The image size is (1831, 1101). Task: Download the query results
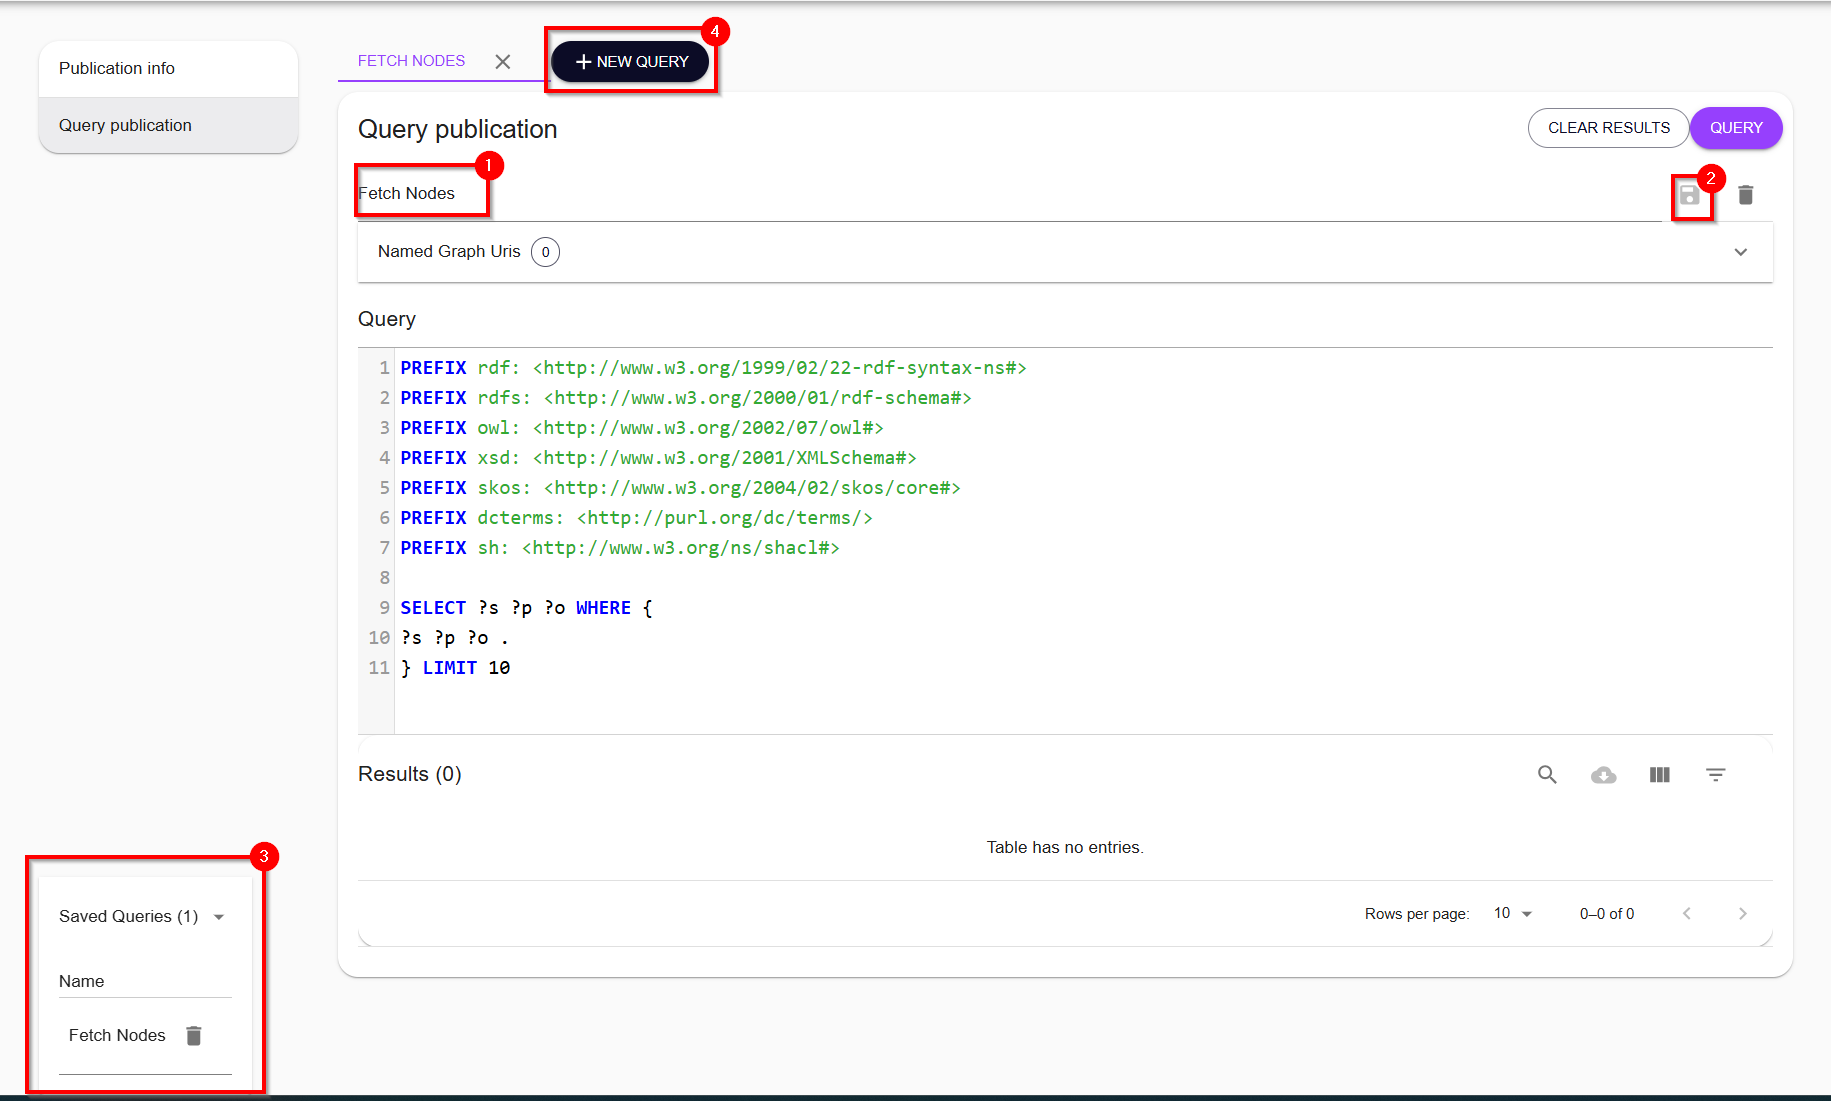1603,774
